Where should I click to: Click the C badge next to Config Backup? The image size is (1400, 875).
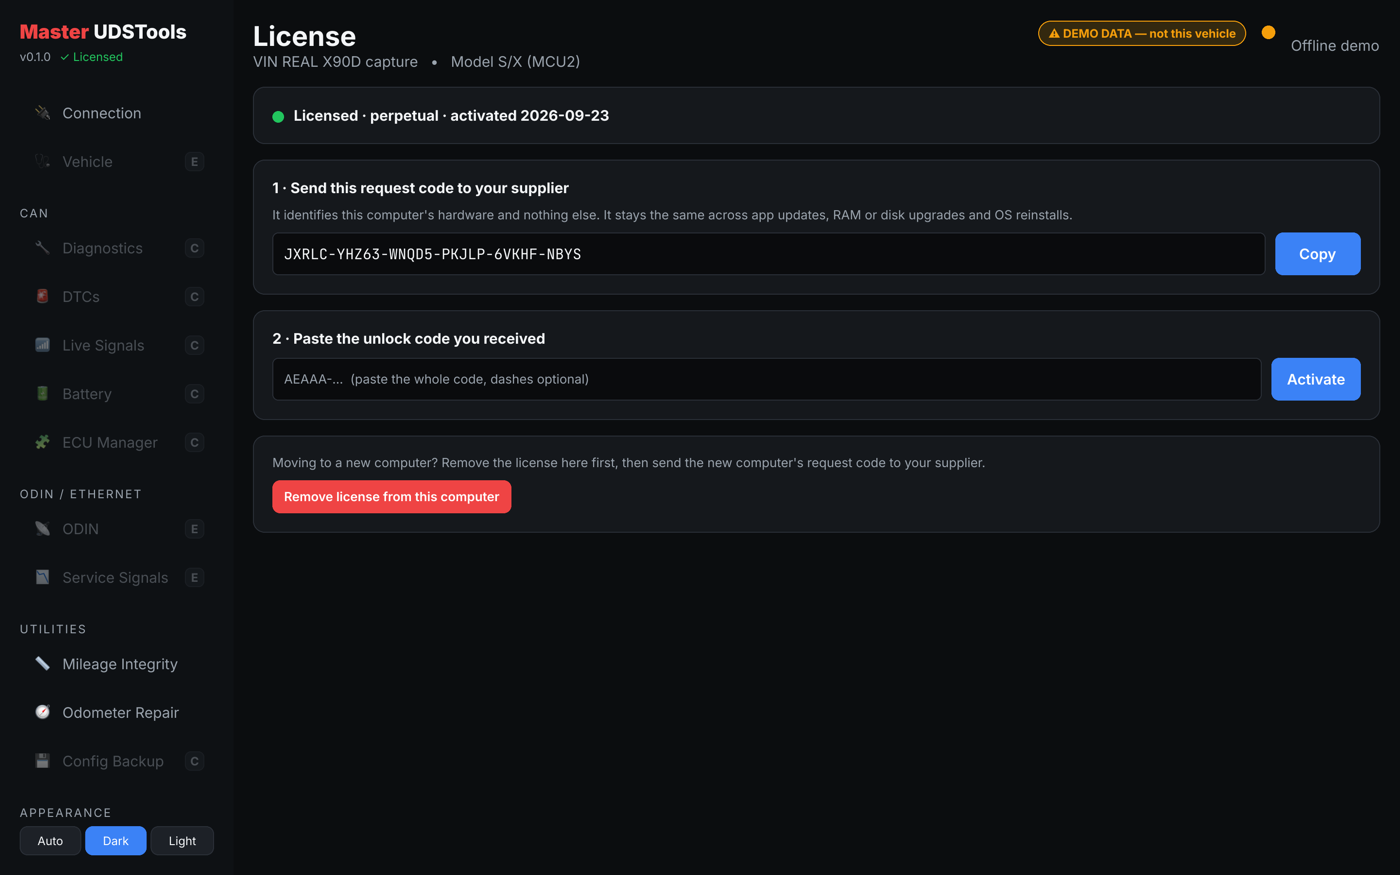coord(194,761)
